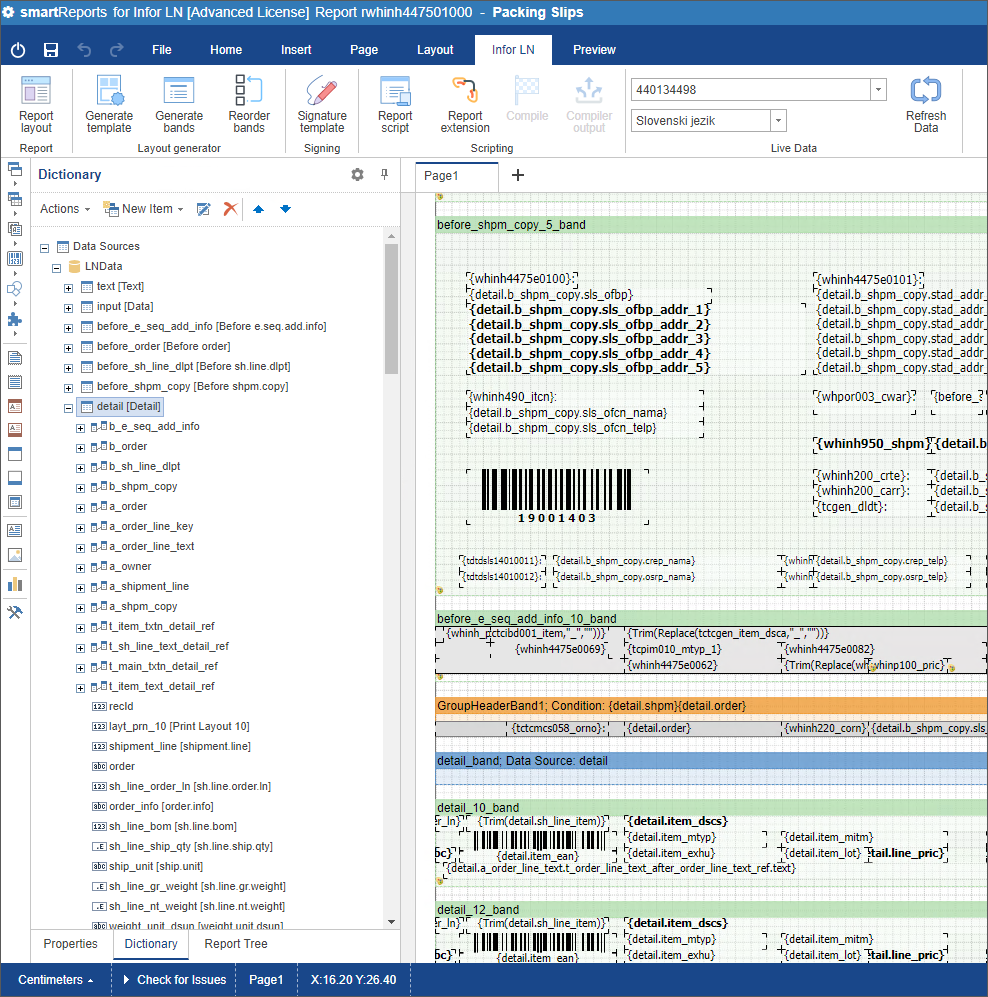Viewport: 988px width, 997px height.
Task: Click the power icon in the title toolbar
Action: (18, 50)
